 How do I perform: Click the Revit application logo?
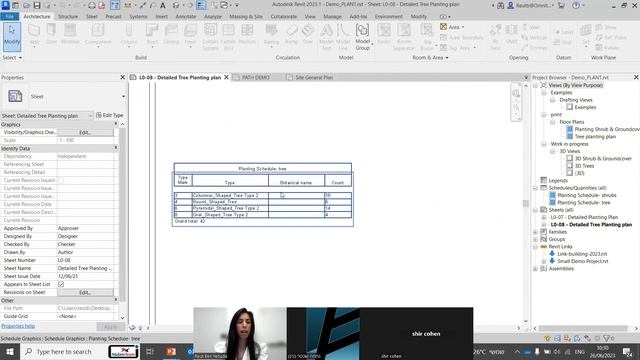(5, 5)
